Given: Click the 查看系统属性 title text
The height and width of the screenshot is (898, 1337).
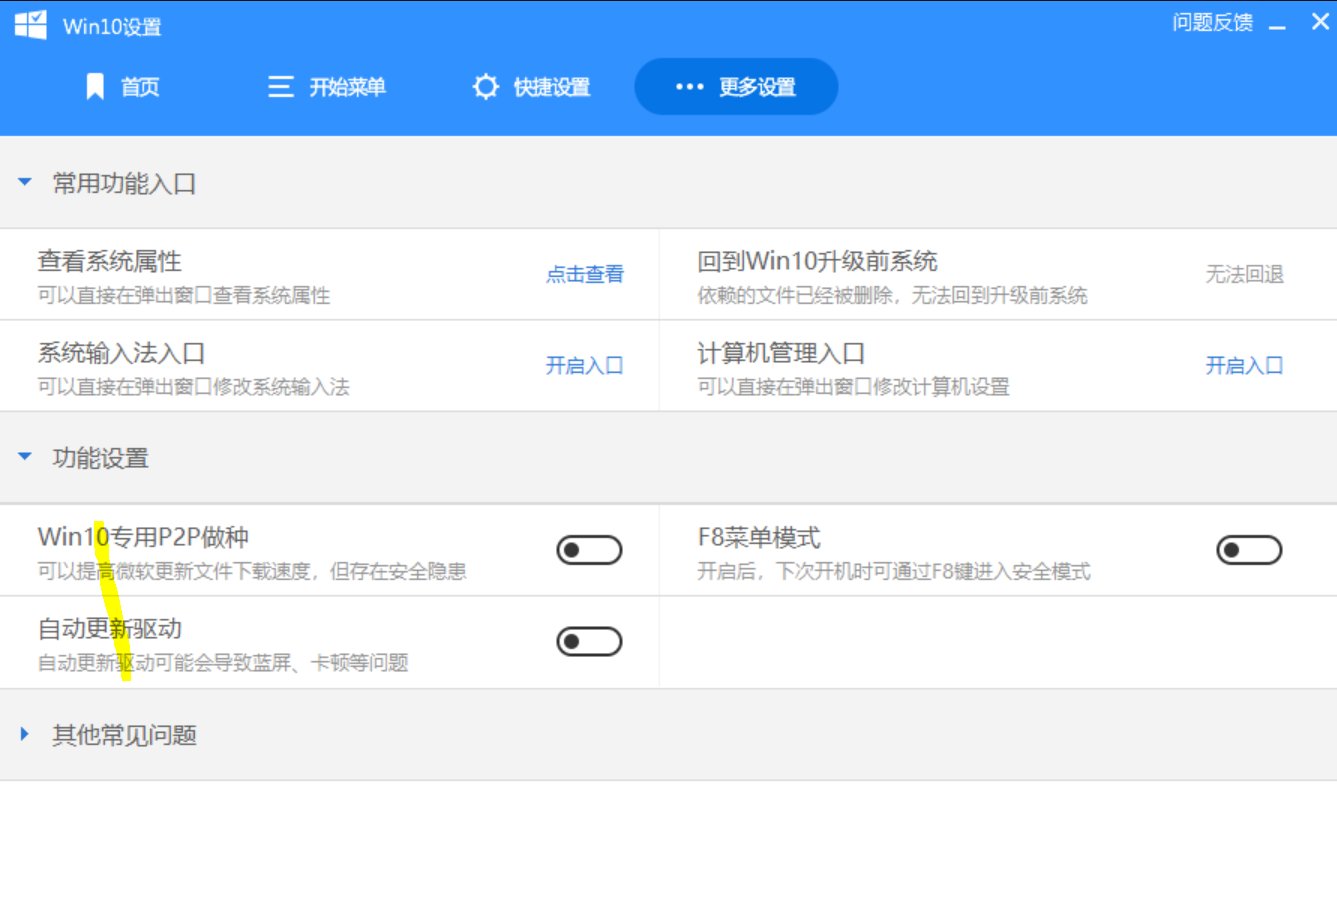Looking at the screenshot, I should pos(110,261).
